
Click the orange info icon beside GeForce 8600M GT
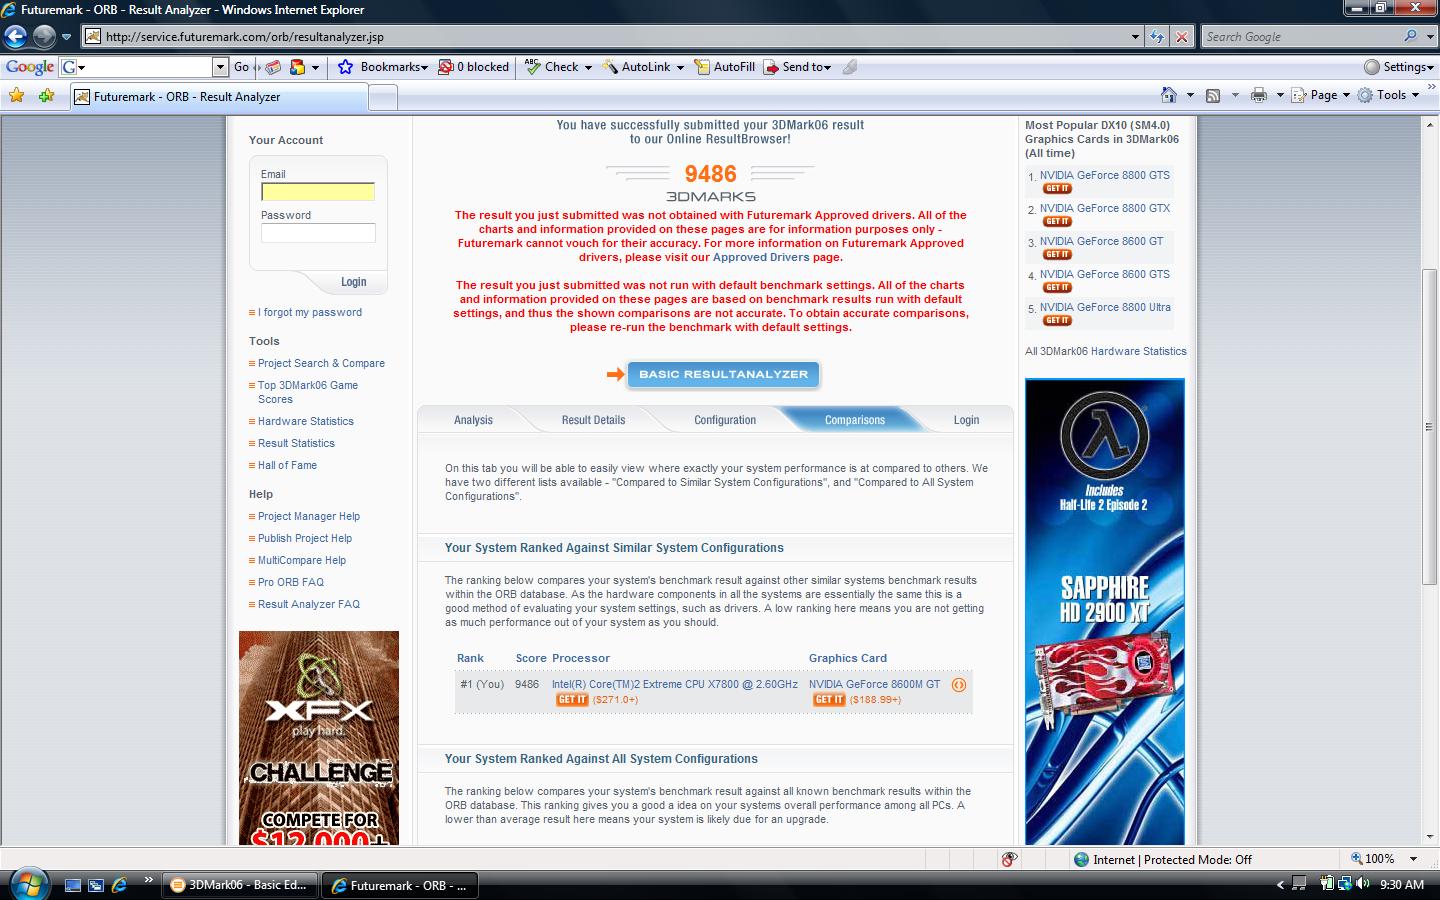point(958,685)
